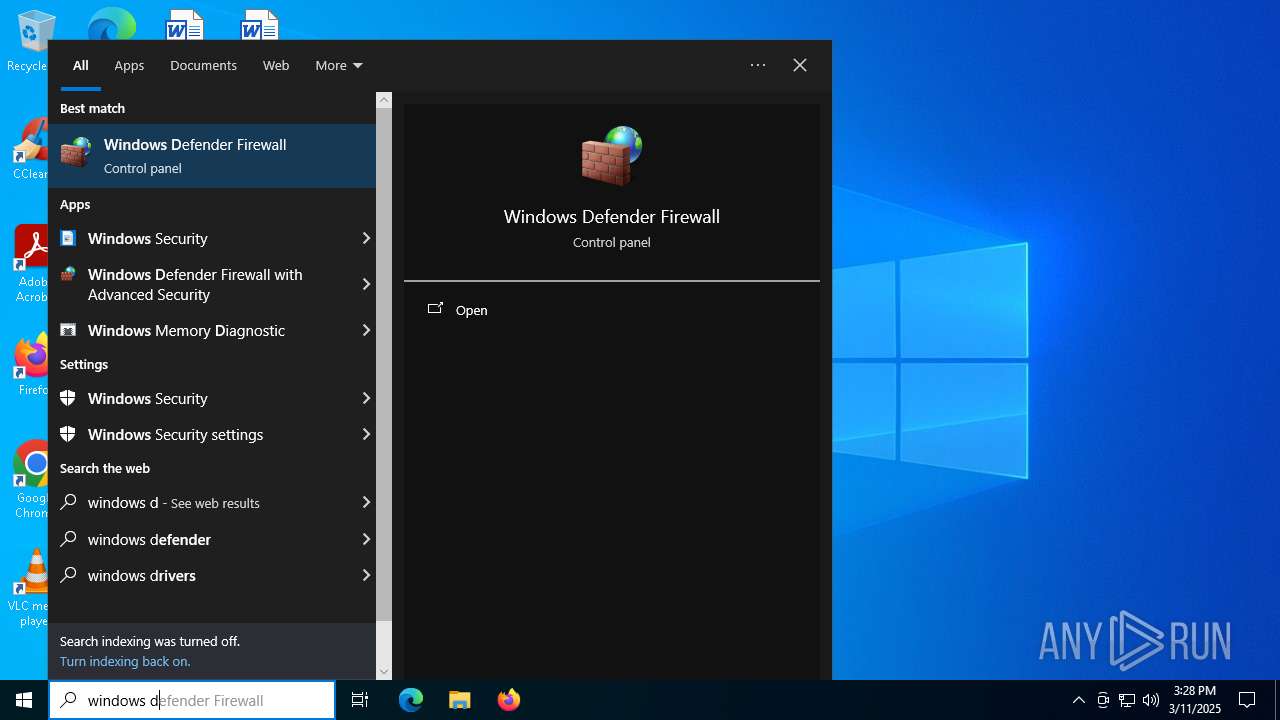1280x720 pixels.
Task: Click magnifier icon beside 'windows drivers' suggestion
Action: 68,575
